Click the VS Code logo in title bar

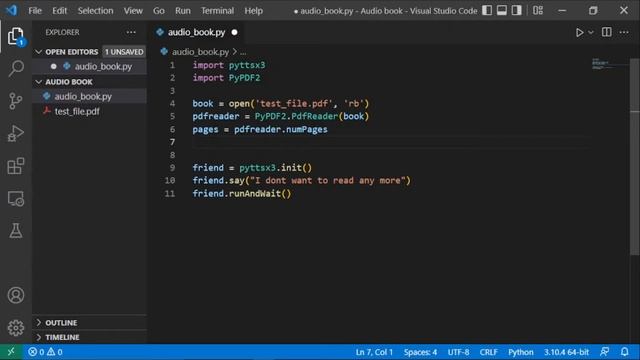(x=12, y=10)
